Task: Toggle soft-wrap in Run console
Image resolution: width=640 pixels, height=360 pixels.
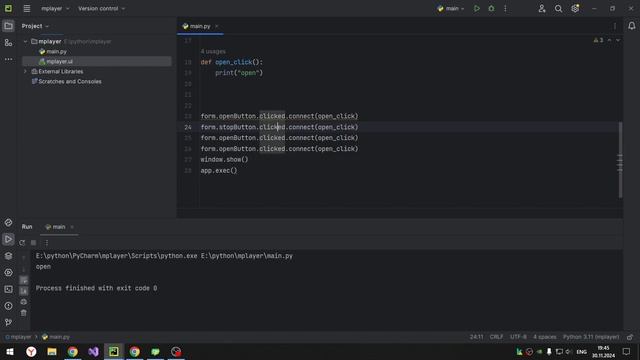Action: 24,280
